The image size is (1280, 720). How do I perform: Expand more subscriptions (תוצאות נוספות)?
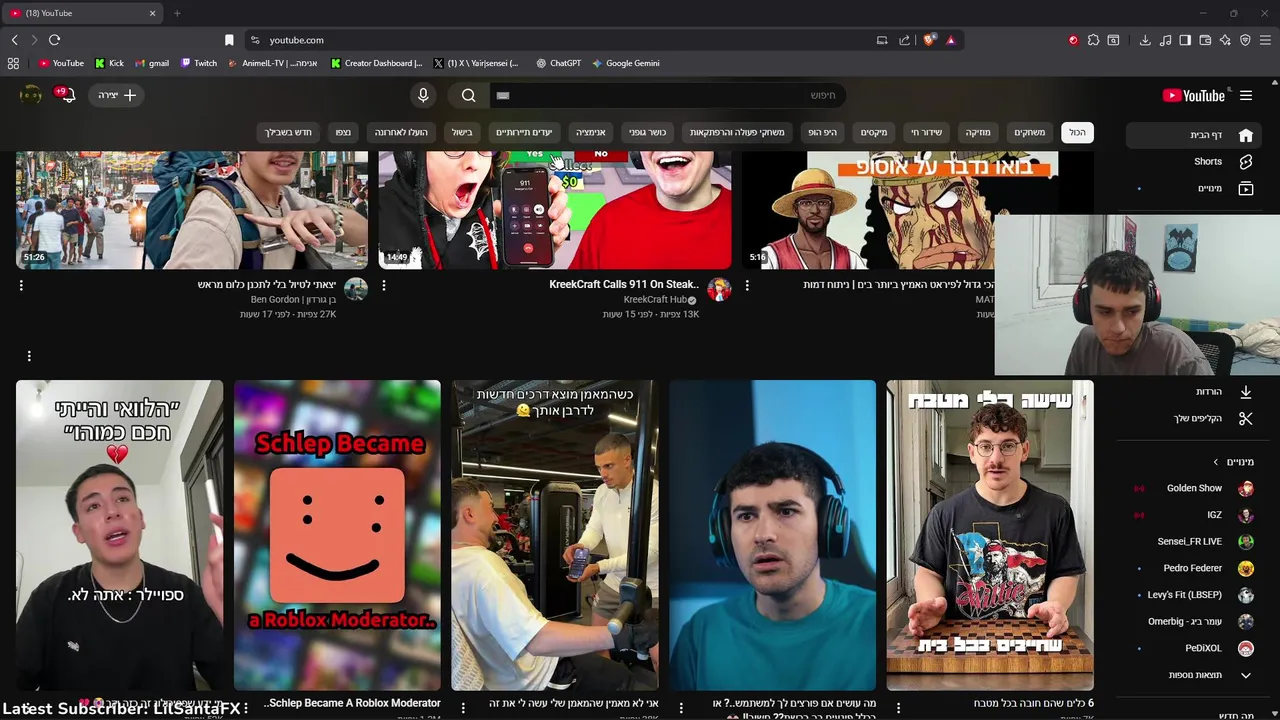[x=1193, y=675]
